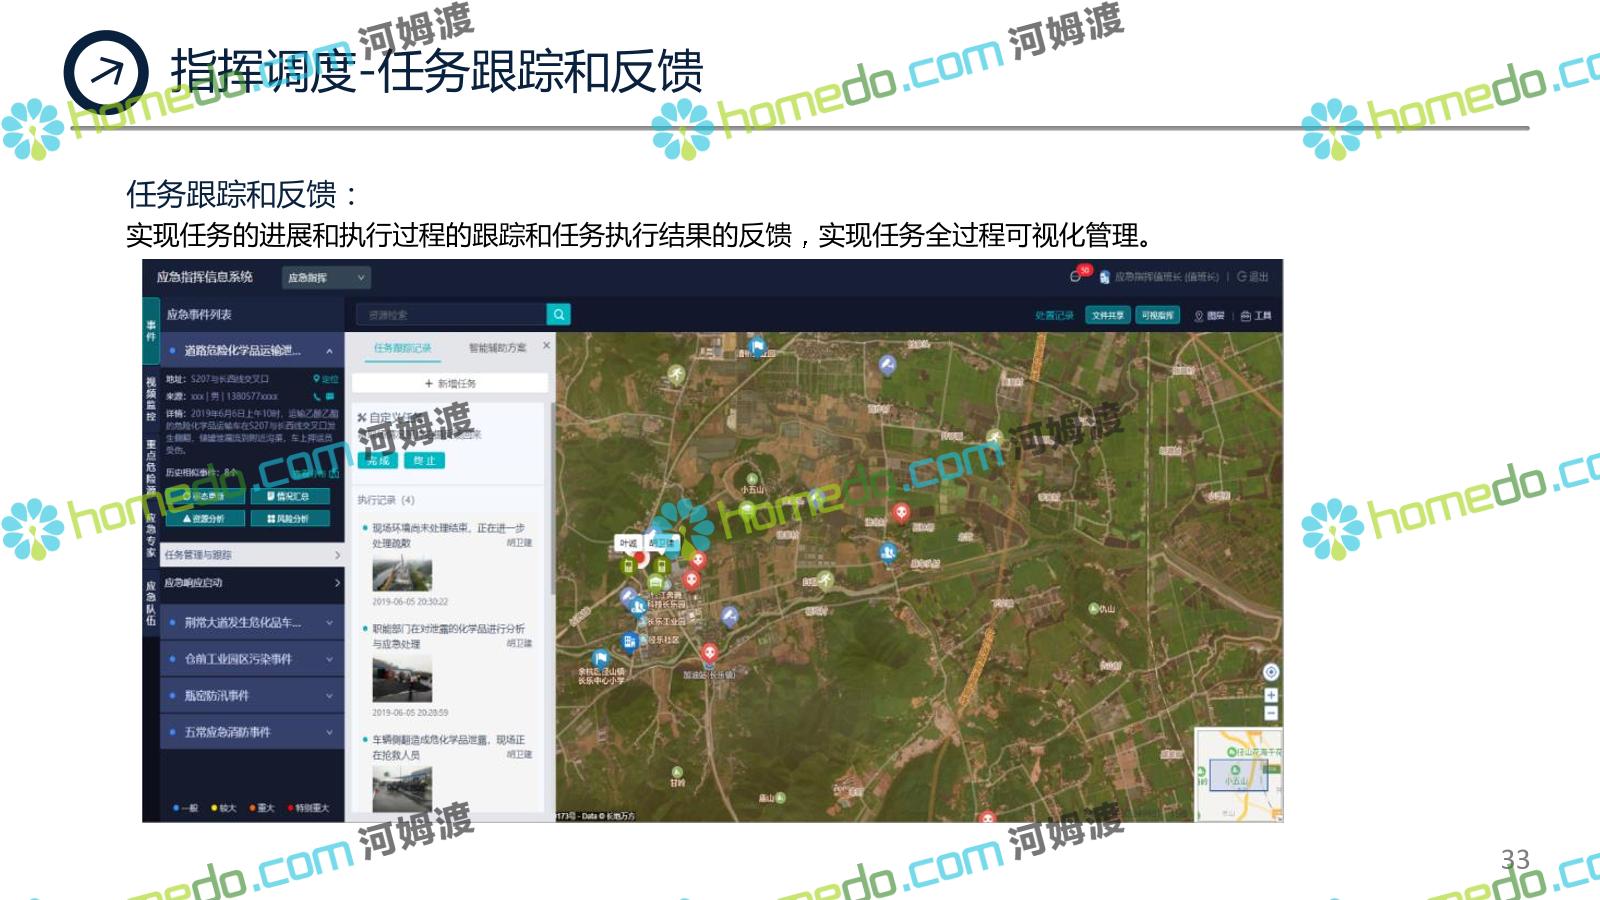Click the 文件共享 button
Image resolution: width=1600 pixels, height=900 pixels.
coord(1107,316)
